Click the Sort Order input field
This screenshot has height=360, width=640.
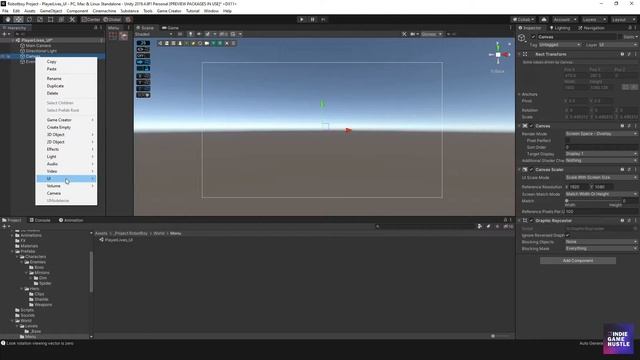[601, 147]
